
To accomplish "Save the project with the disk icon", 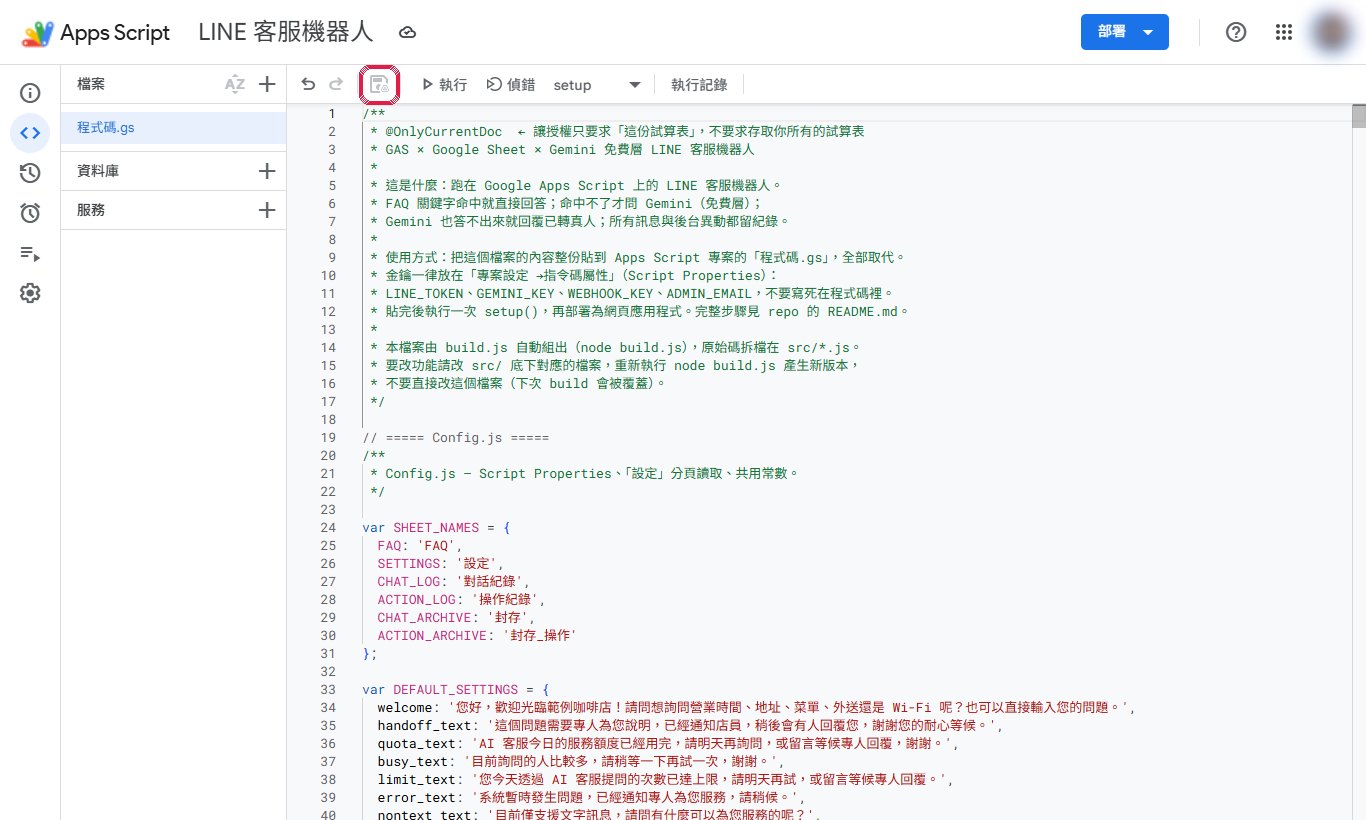I will coord(379,85).
